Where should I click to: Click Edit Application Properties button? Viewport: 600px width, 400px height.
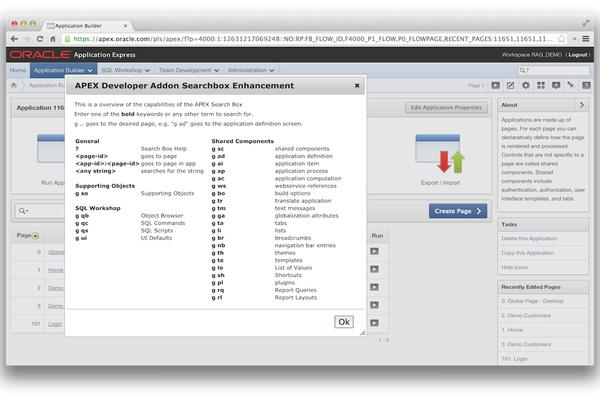click(x=446, y=108)
